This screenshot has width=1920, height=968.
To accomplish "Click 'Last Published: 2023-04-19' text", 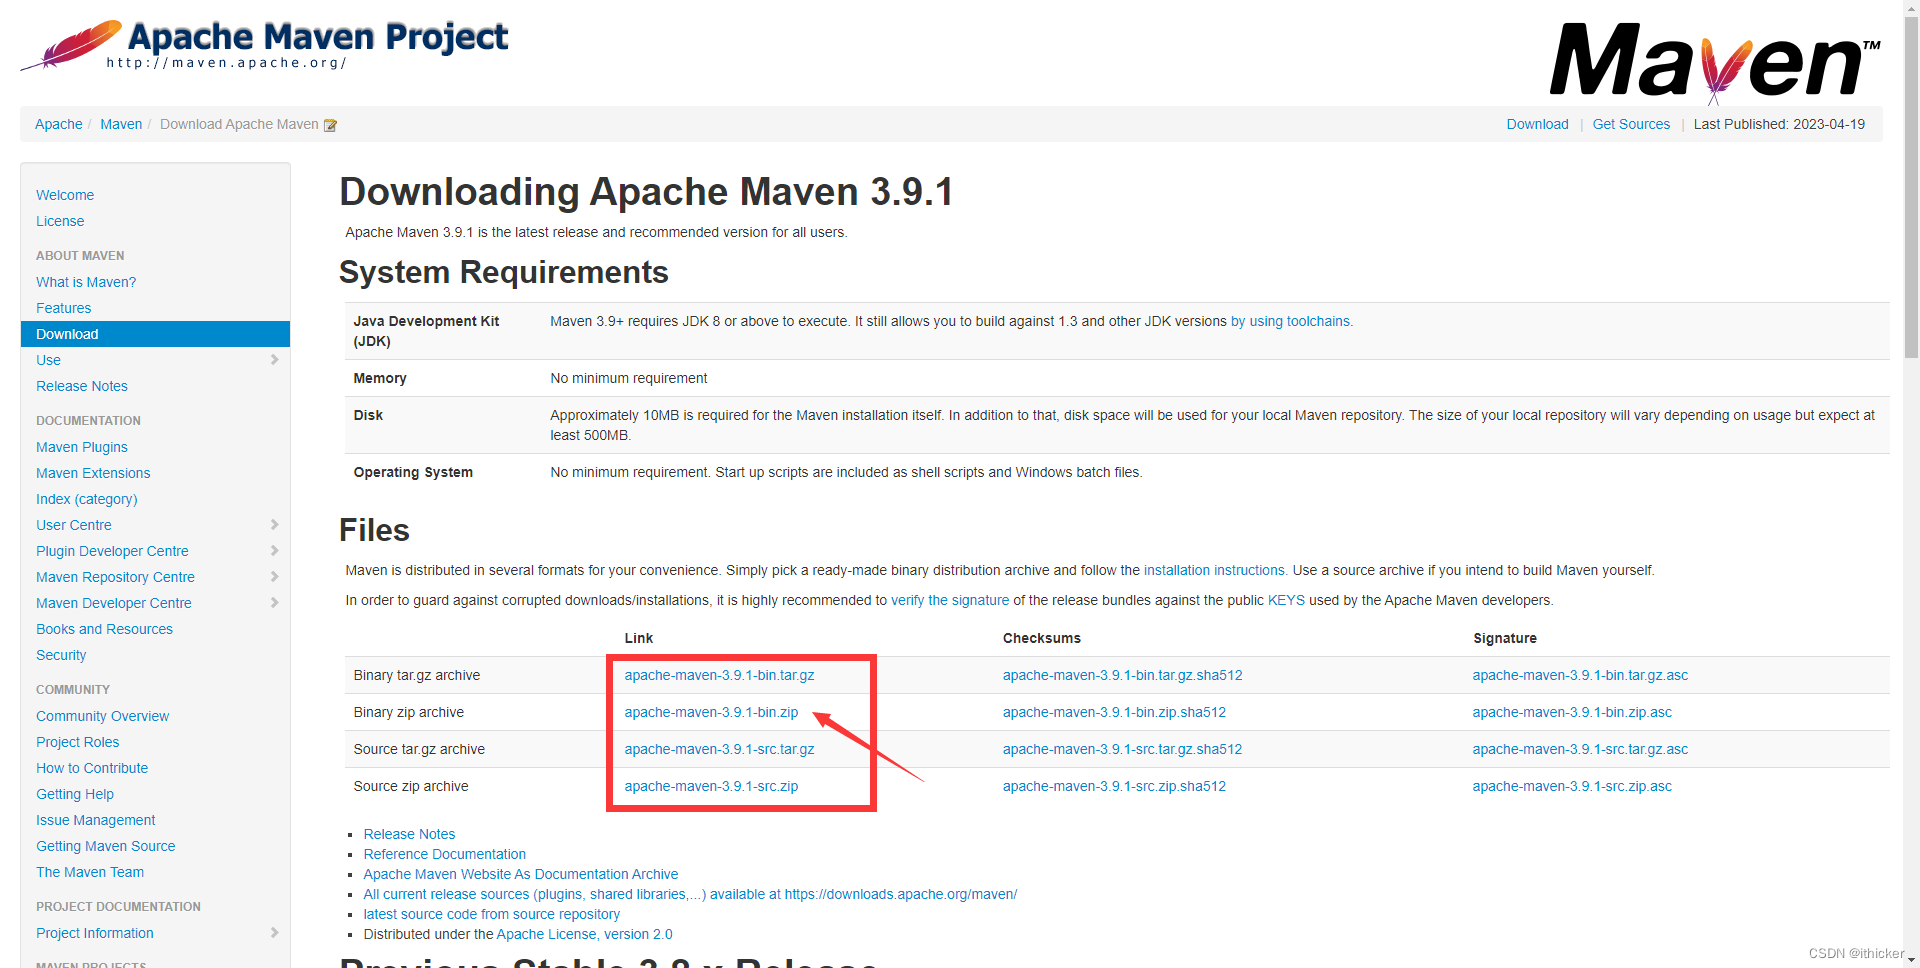I will pos(1779,124).
